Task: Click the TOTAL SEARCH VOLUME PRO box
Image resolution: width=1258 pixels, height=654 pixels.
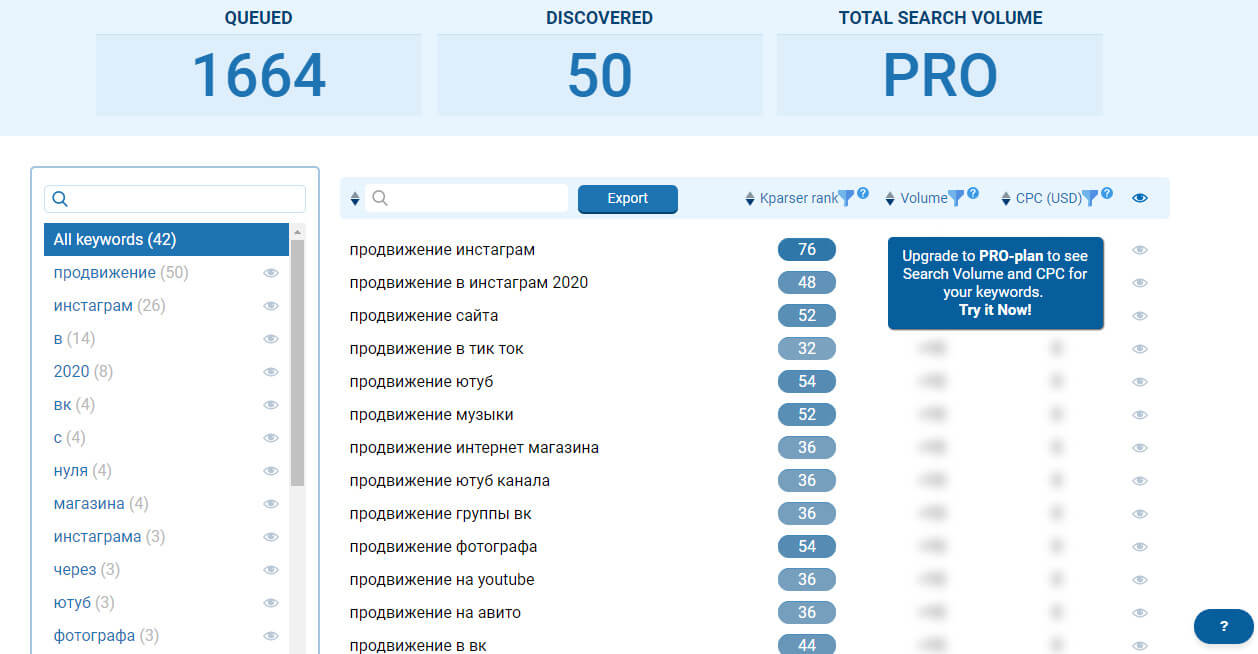Action: (x=940, y=75)
